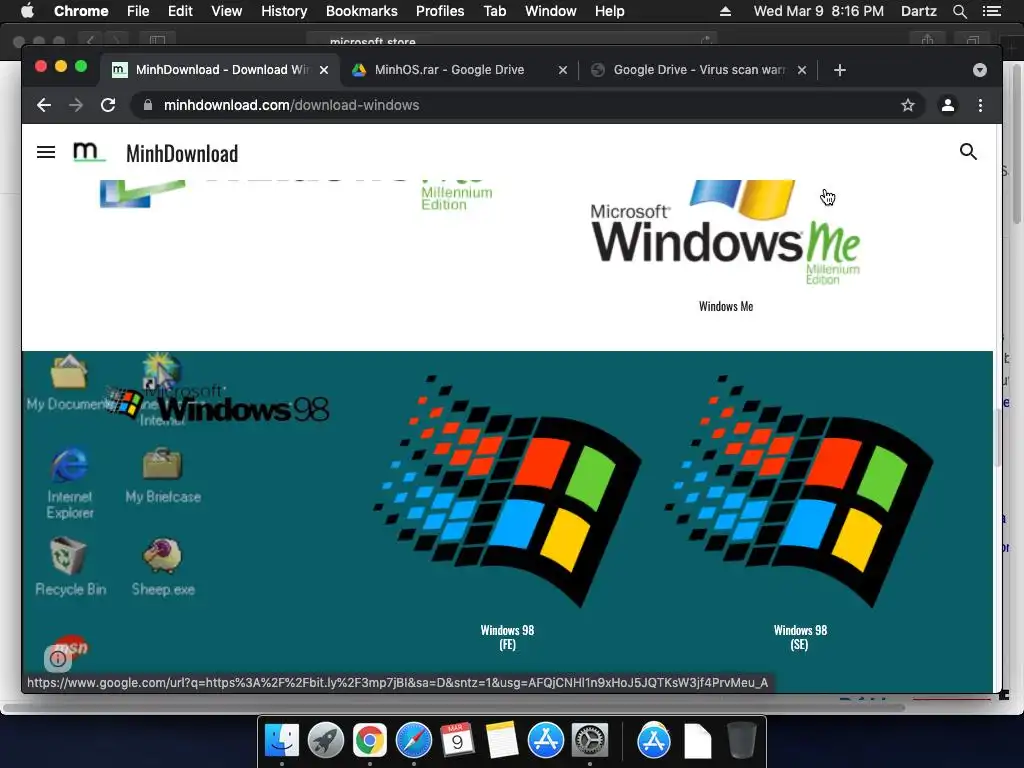Image resolution: width=1024 pixels, height=768 pixels.
Task: Click the horizontal scrollbar of the background window
Action: click(453, 708)
